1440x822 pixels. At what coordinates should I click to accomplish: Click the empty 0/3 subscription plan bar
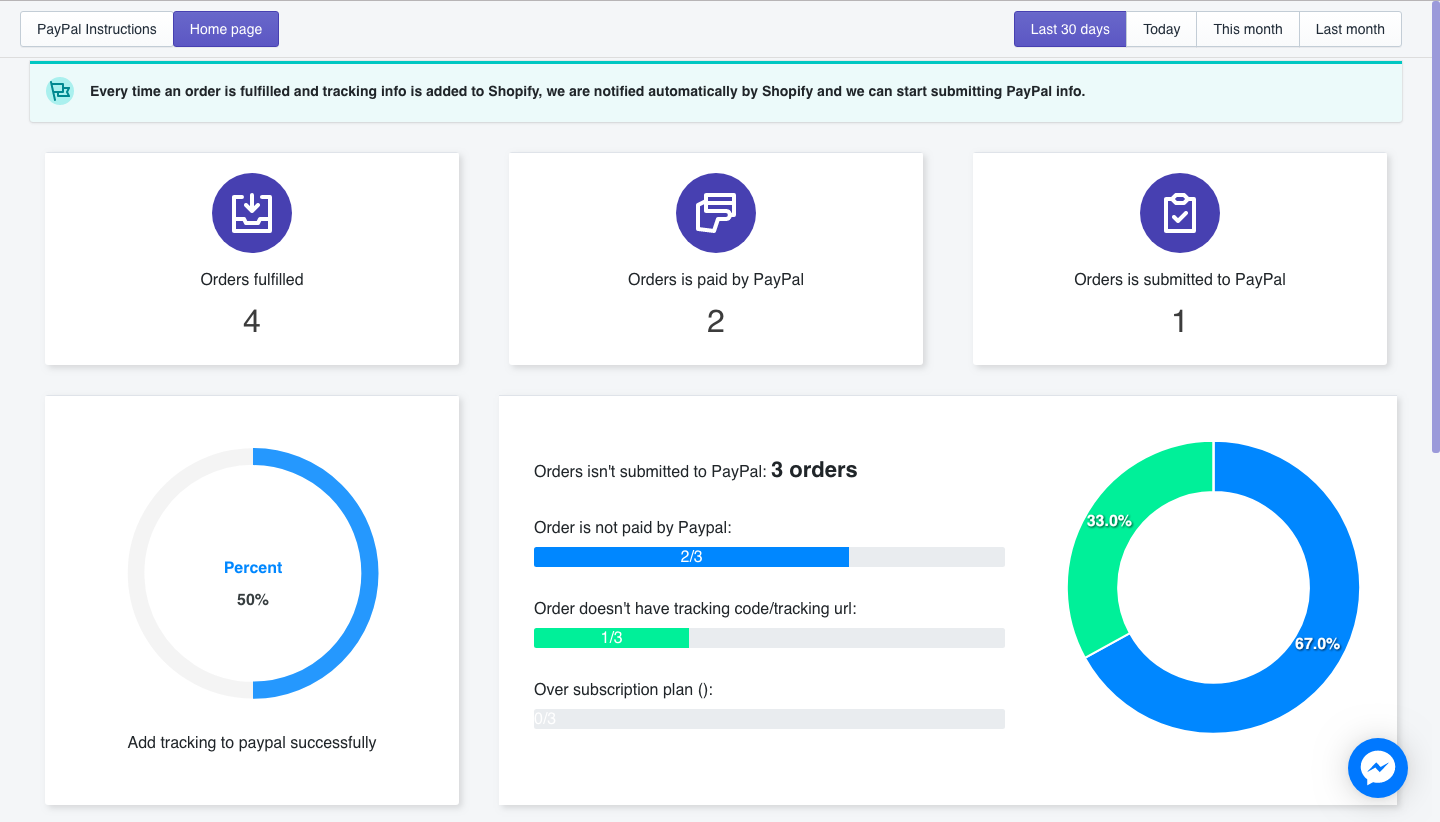click(769, 719)
